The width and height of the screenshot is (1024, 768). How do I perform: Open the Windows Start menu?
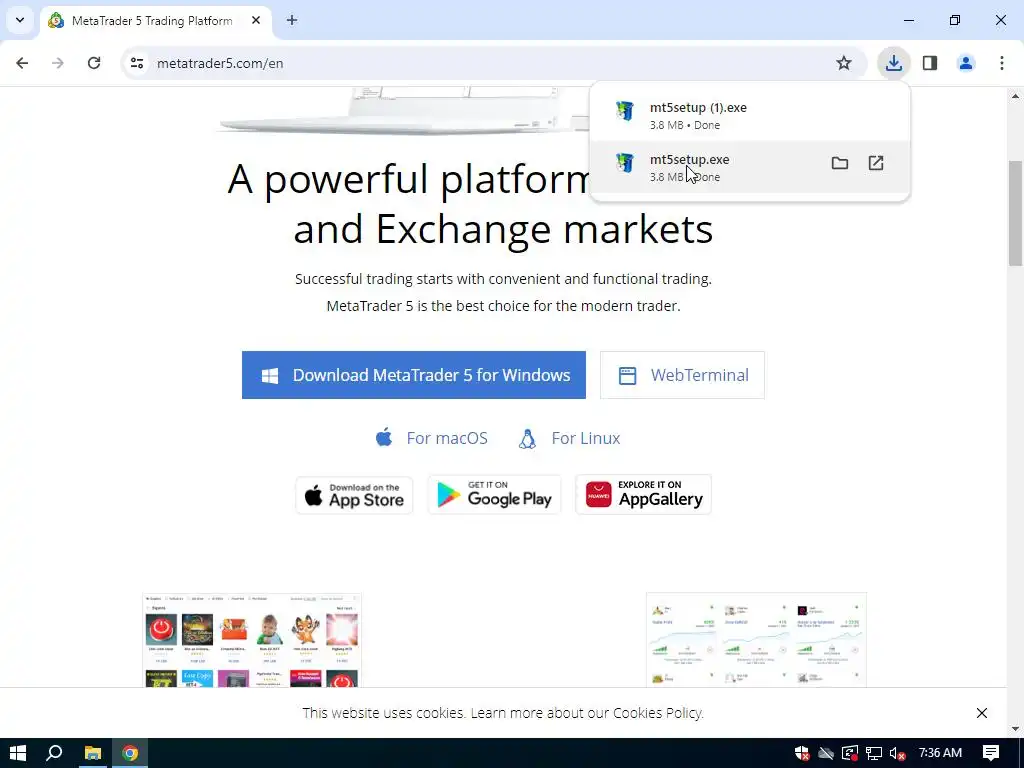pos(18,753)
